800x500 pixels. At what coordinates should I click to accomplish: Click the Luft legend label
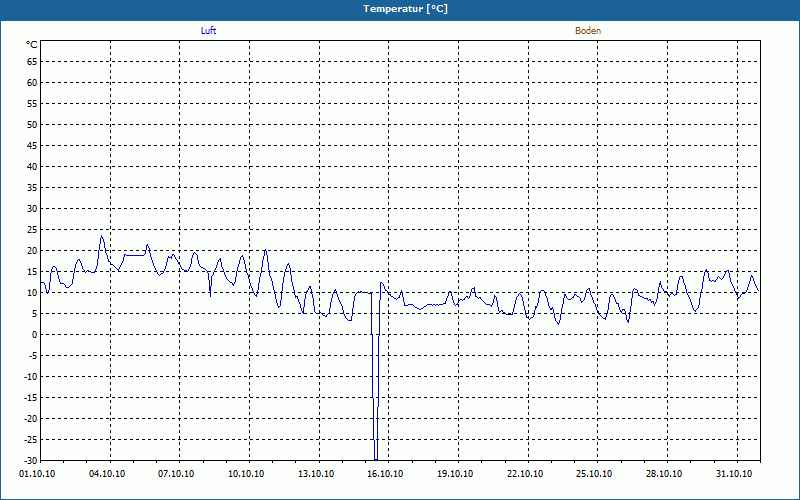[208, 31]
